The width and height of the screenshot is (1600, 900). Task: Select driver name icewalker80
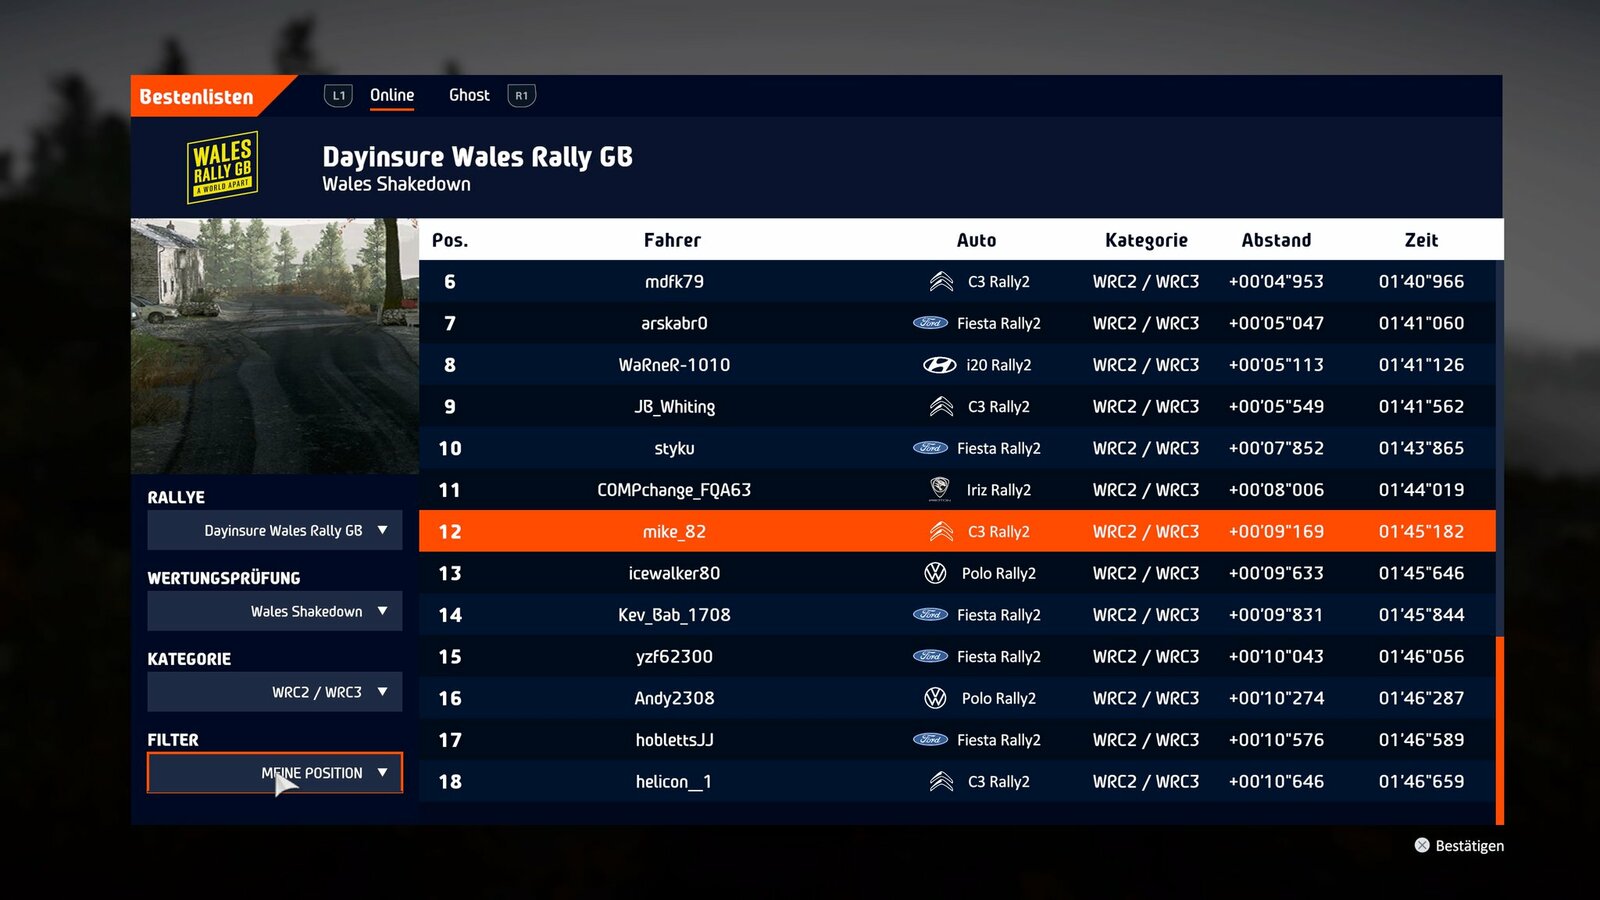tap(674, 573)
